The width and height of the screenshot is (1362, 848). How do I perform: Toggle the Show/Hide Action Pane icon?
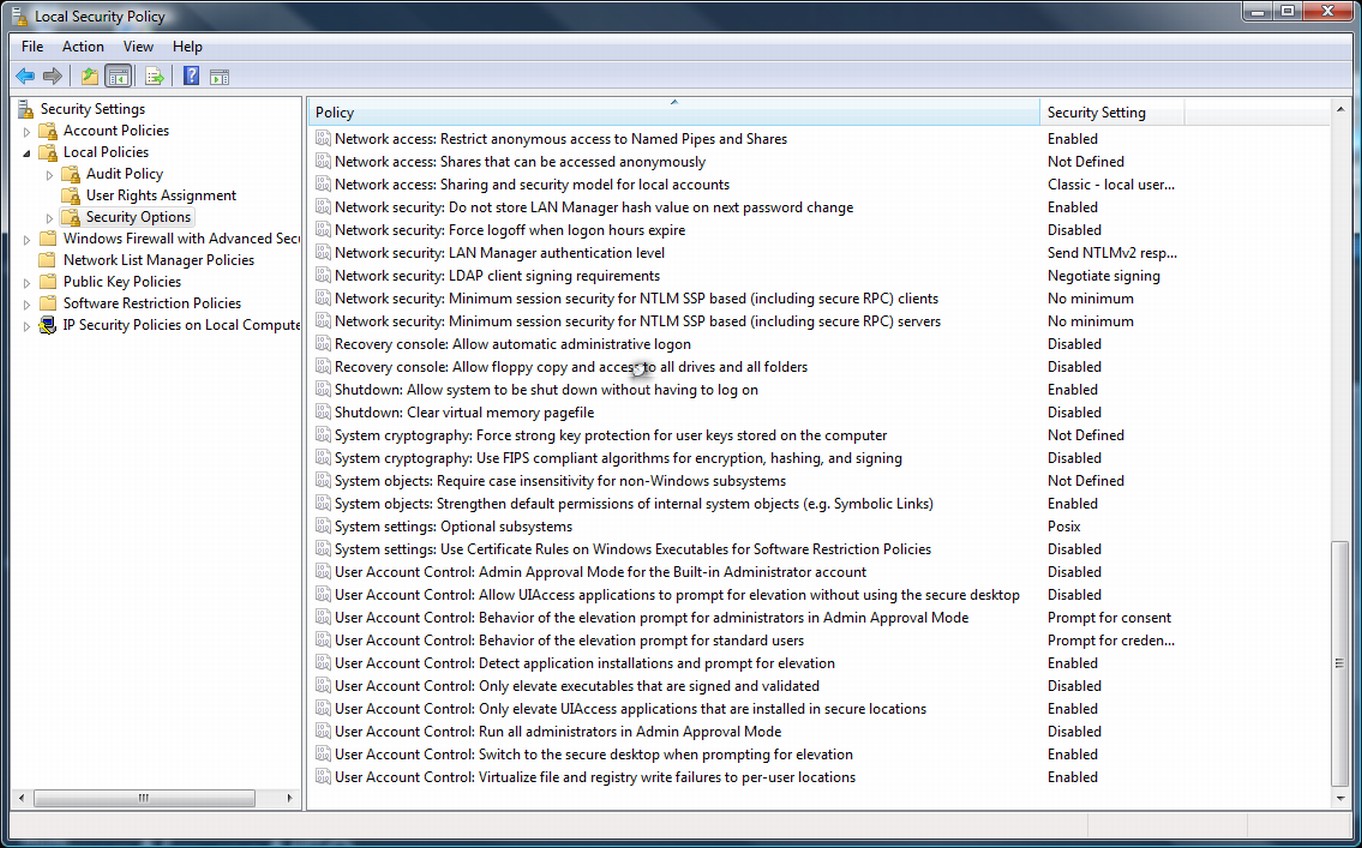click(x=220, y=76)
